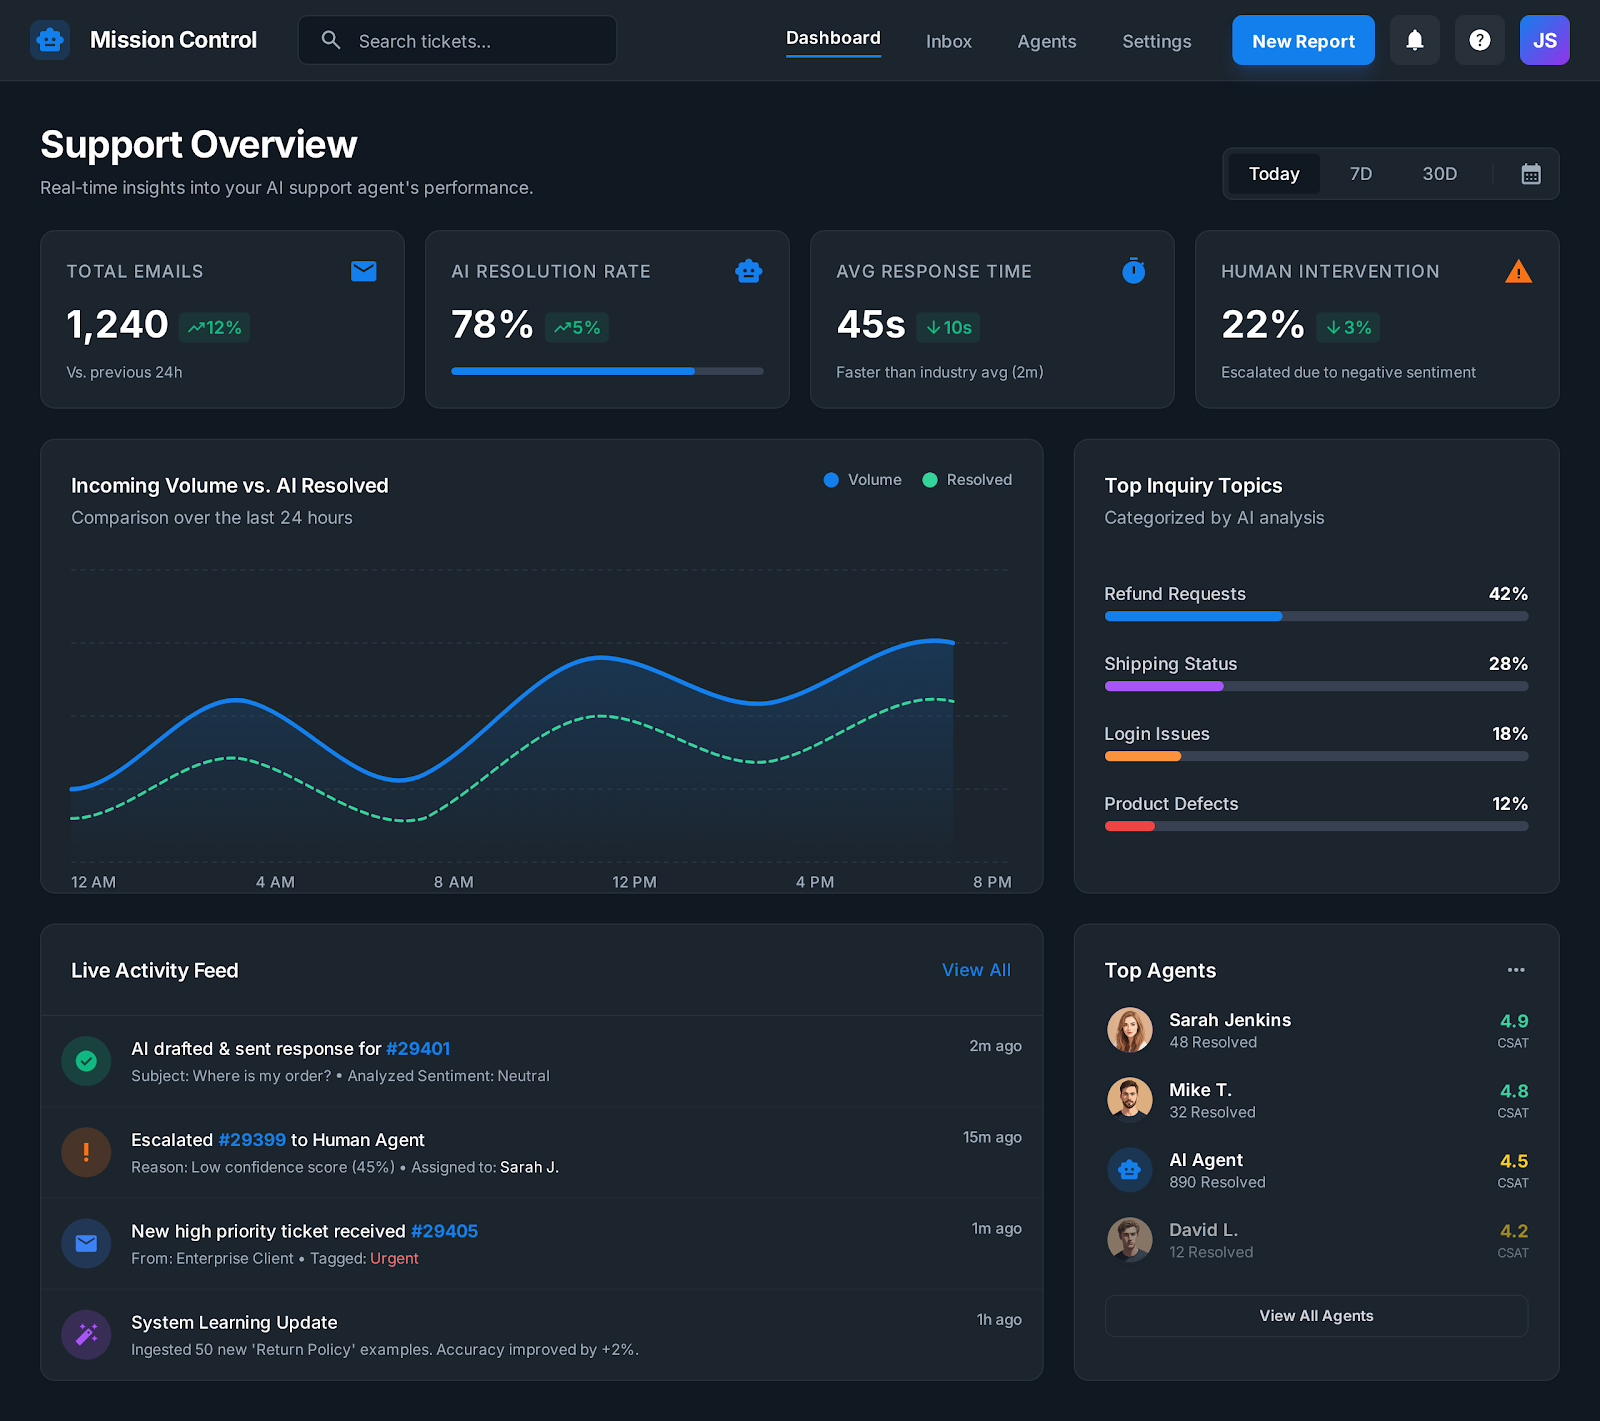The height and width of the screenshot is (1421, 1600).
Task: Open the notifications bell icon
Action: tap(1414, 40)
